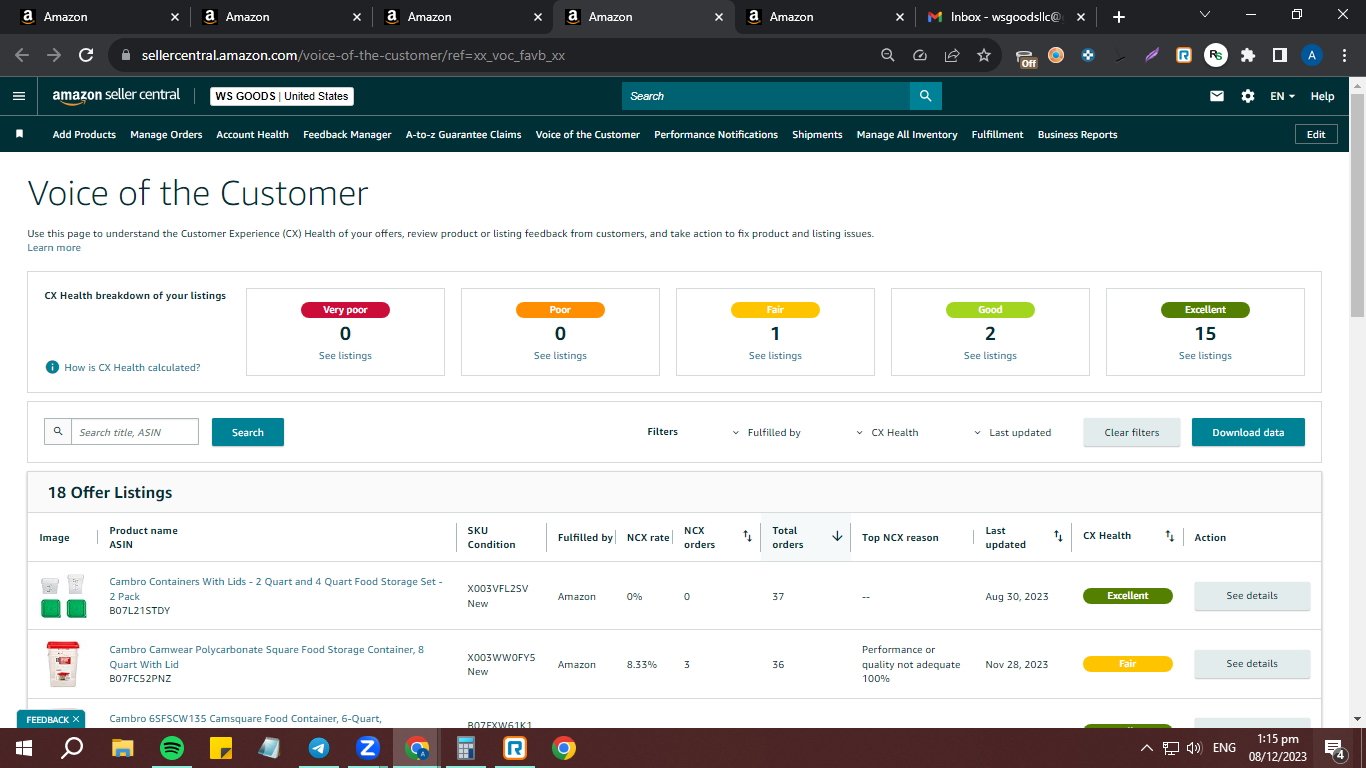The image size is (1366, 768).
Task: Click the extension icon labeled Off
Action: point(1025,57)
